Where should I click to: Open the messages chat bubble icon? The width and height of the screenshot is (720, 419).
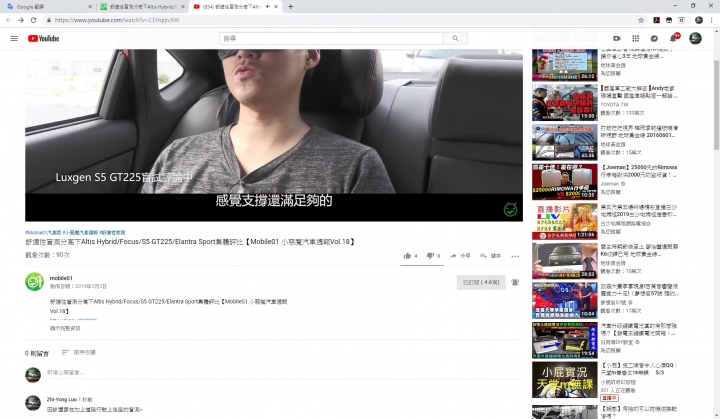pos(654,39)
